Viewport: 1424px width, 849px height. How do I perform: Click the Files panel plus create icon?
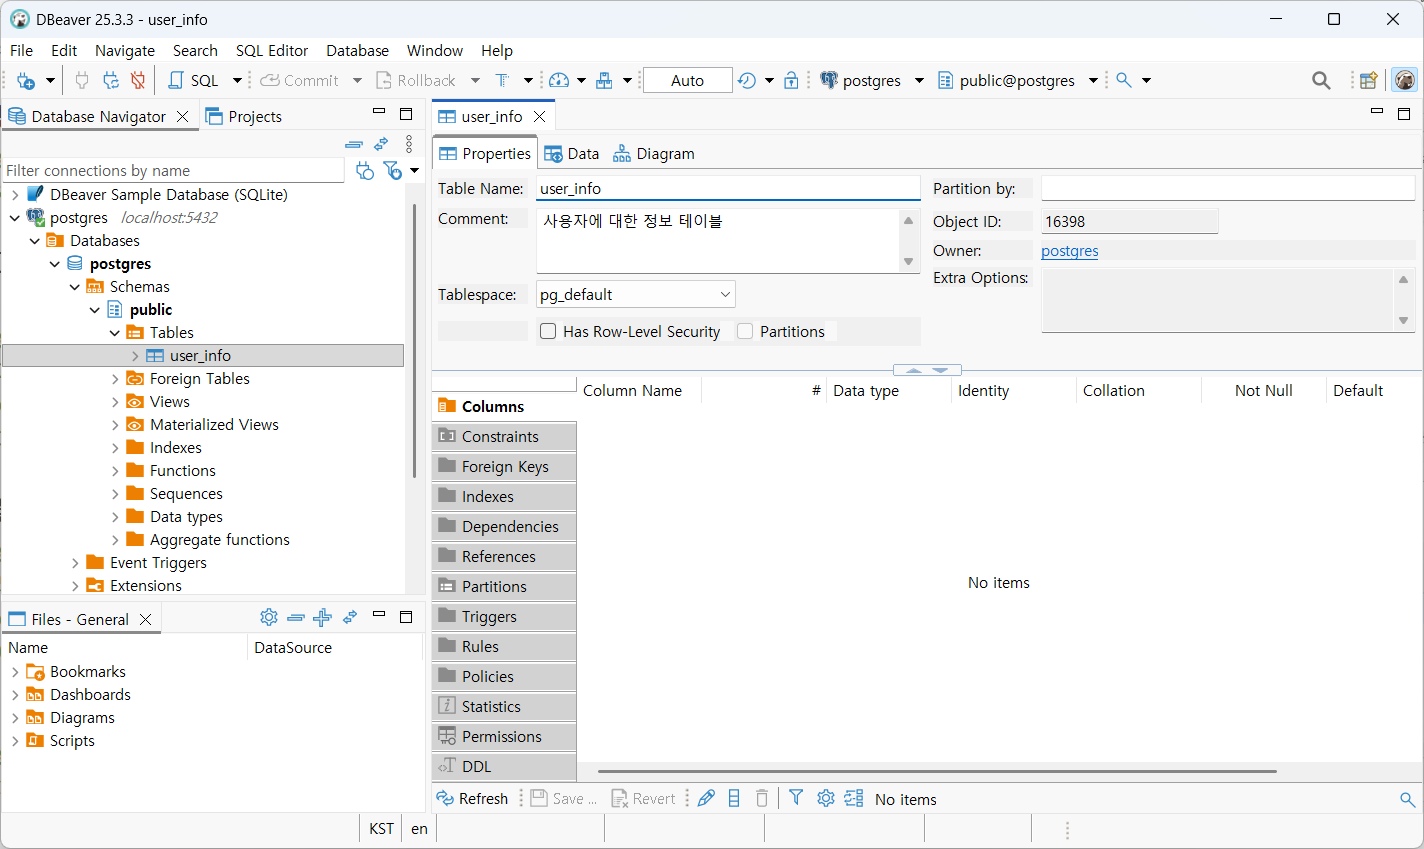pyautogui.click(x=322, y=618)
